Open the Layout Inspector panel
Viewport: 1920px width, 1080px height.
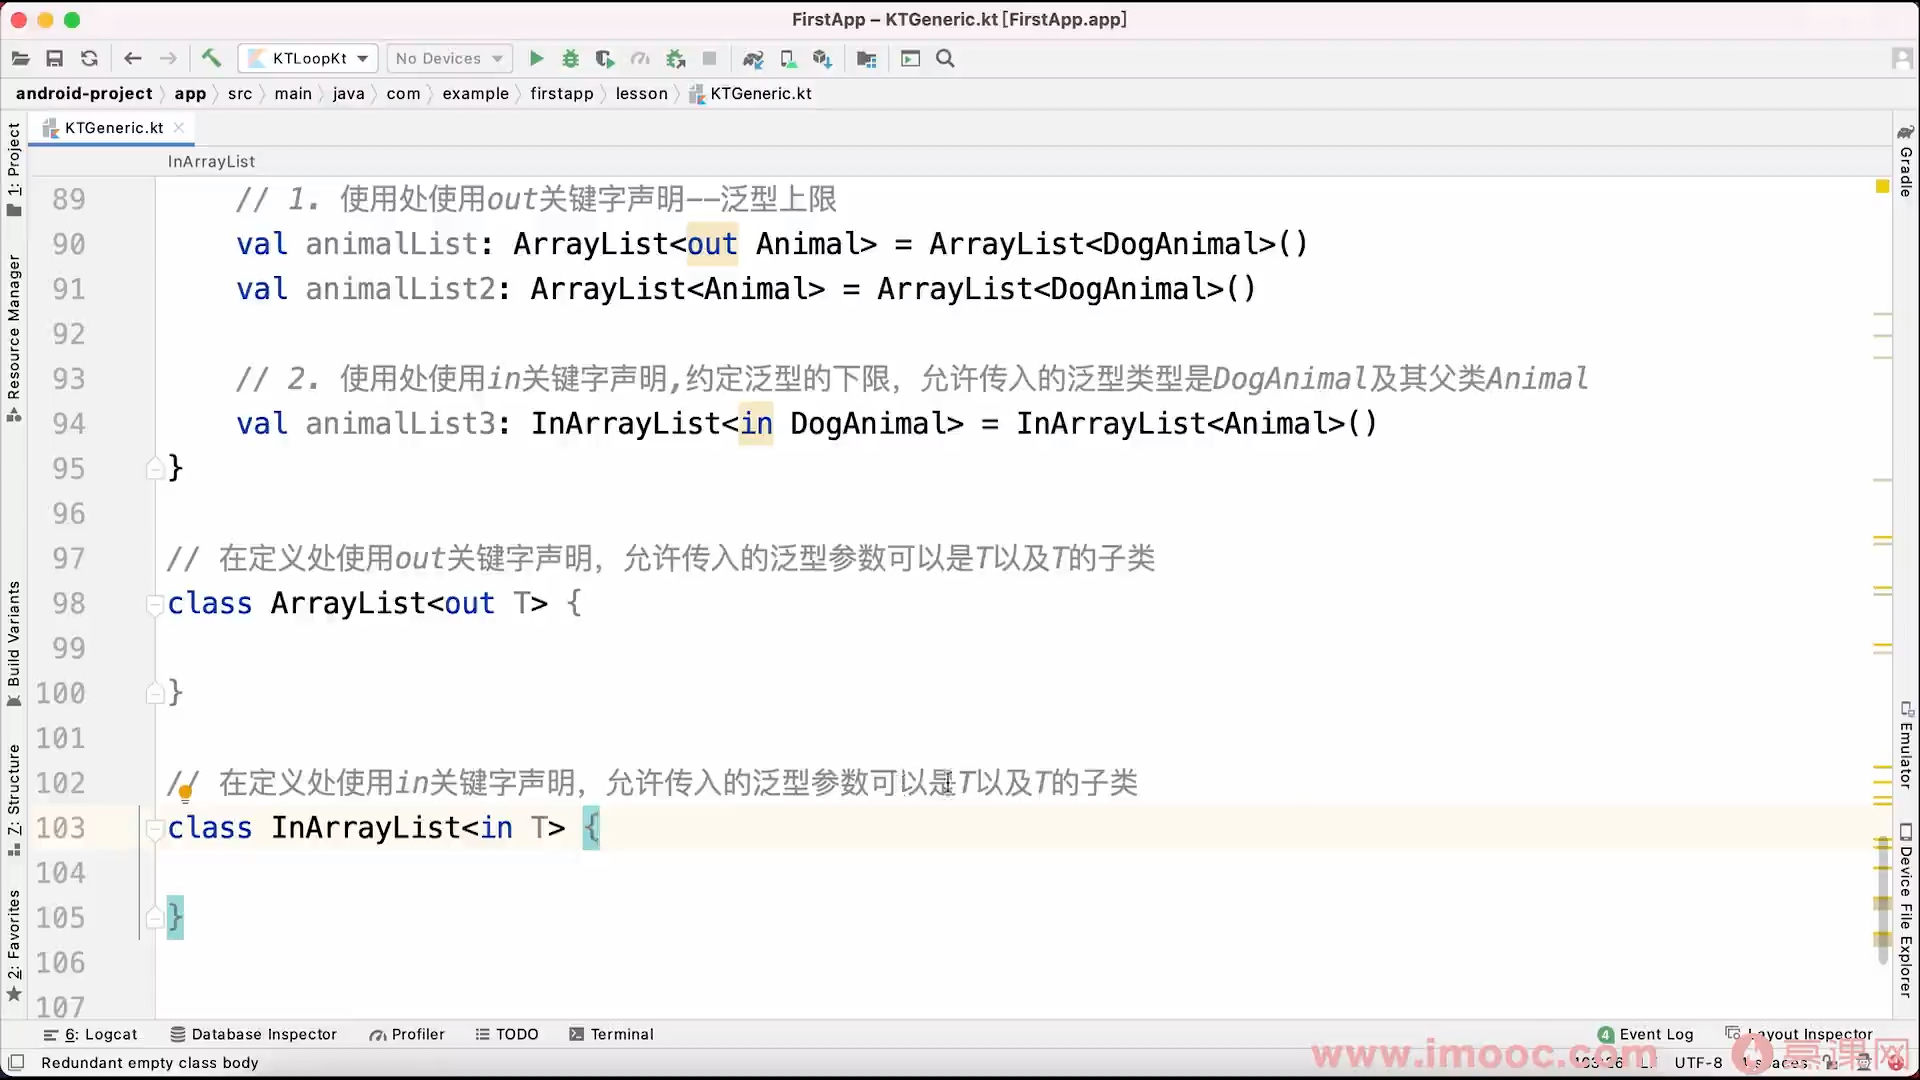[1799, 1034]
